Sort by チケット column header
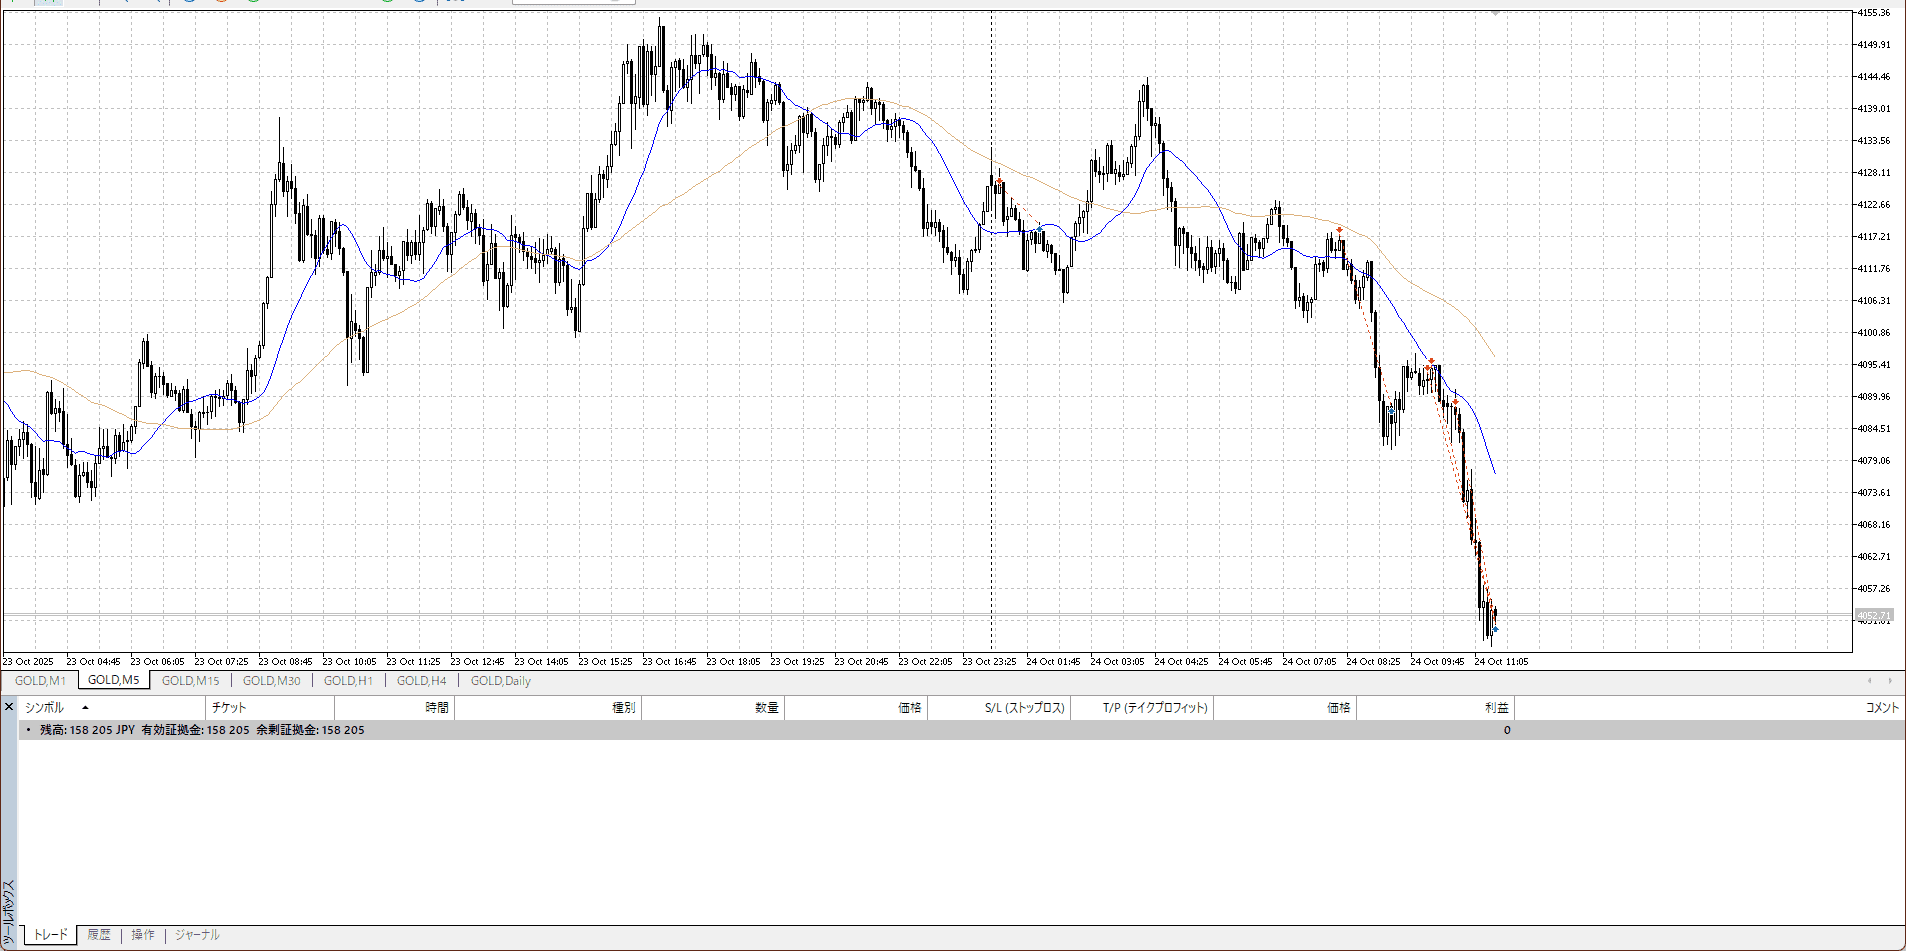Screen dimensions: 1906x951 tap(229, 708)
